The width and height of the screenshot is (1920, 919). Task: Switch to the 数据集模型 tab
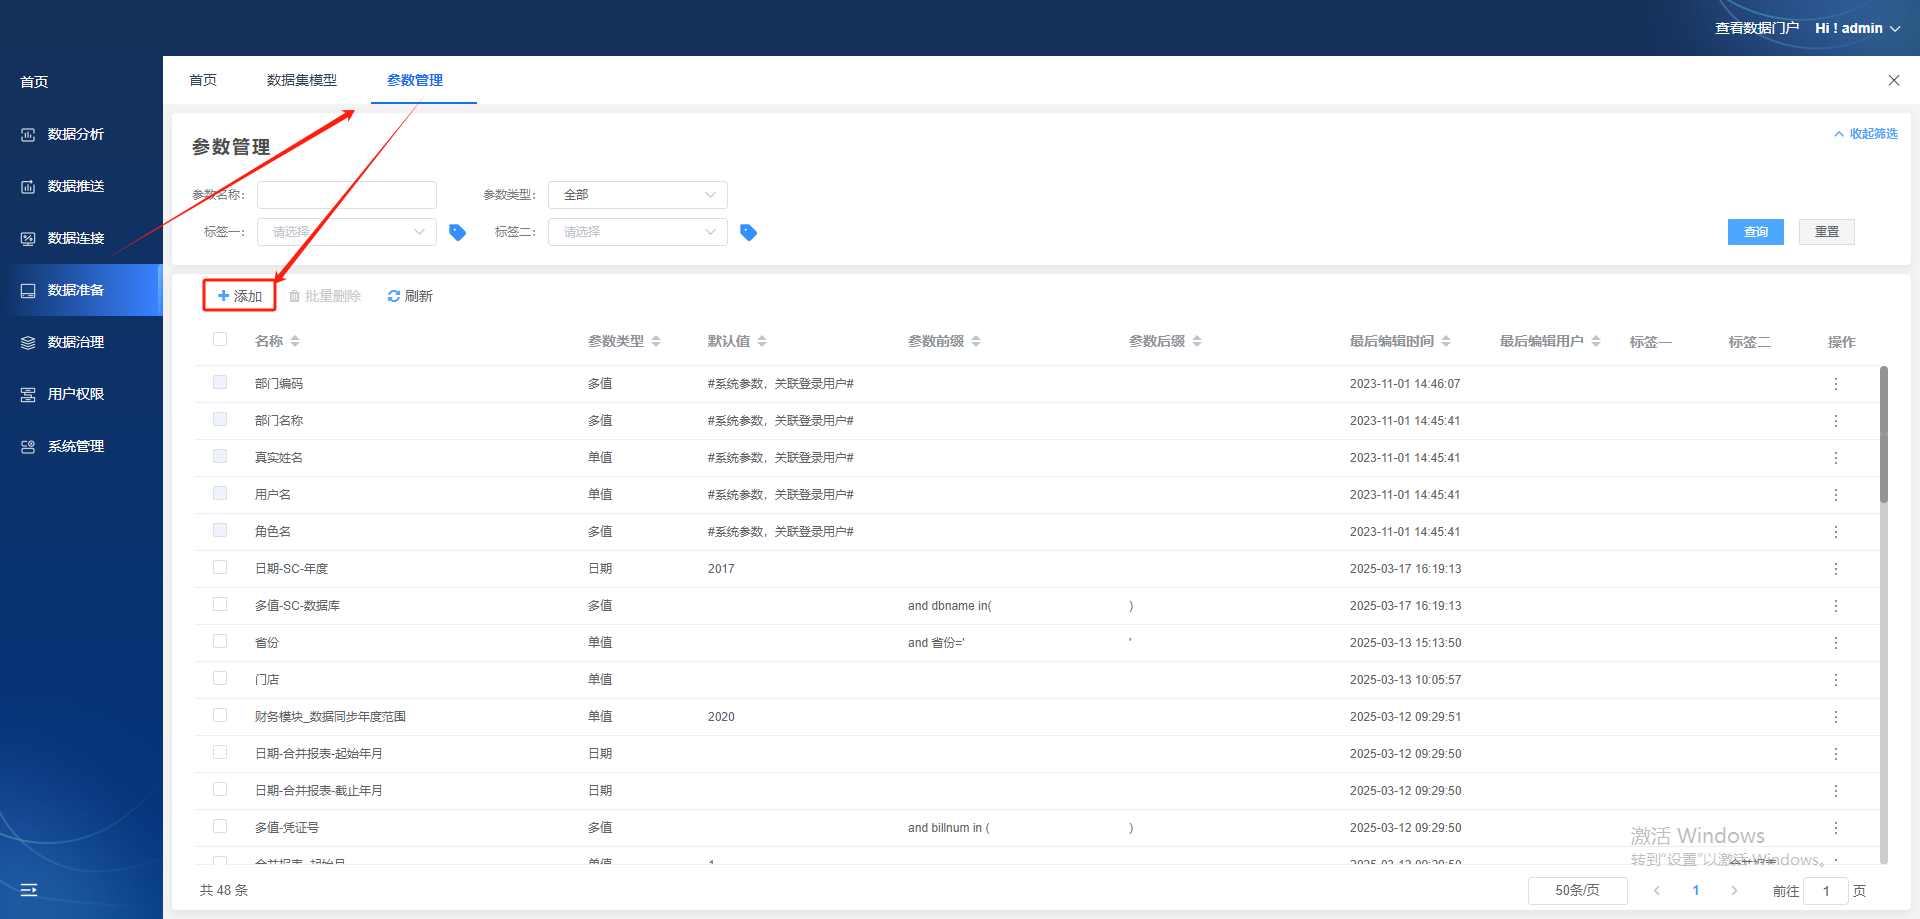(301, 80)
